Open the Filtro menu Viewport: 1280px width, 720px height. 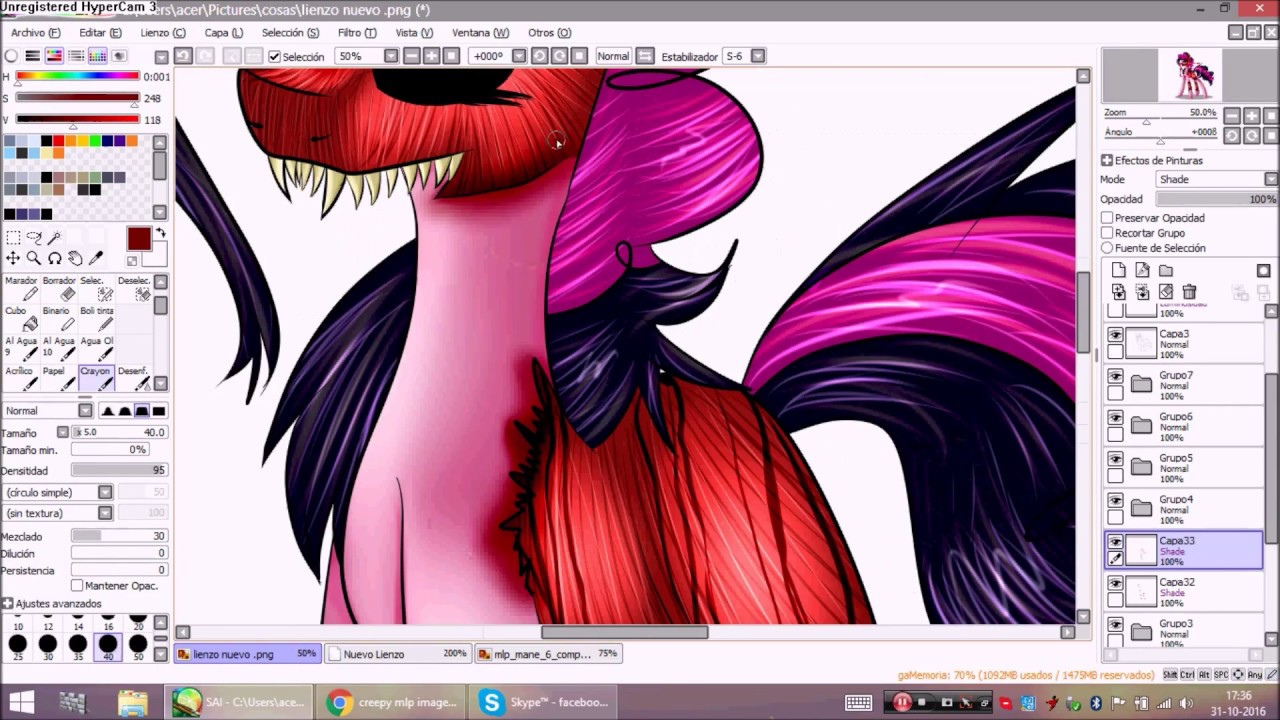(x=357, y=33)
